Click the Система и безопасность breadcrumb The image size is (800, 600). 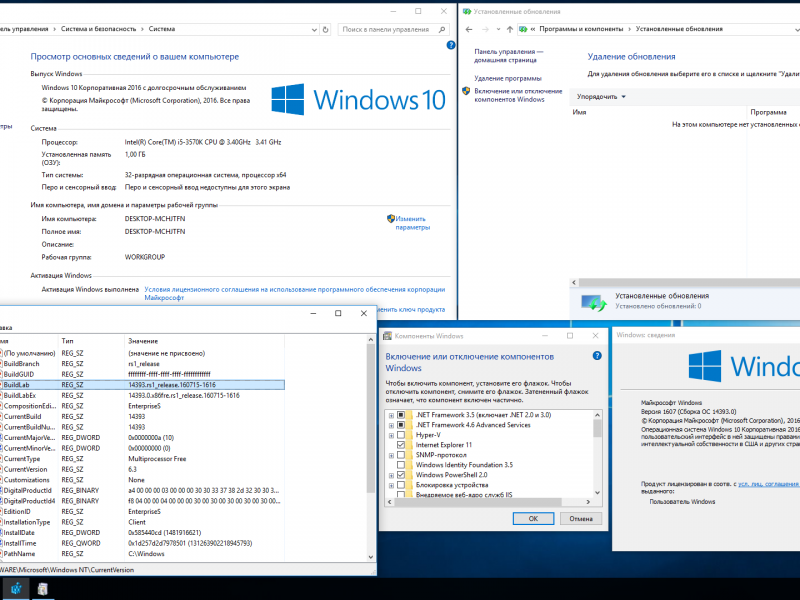[98, 29]
